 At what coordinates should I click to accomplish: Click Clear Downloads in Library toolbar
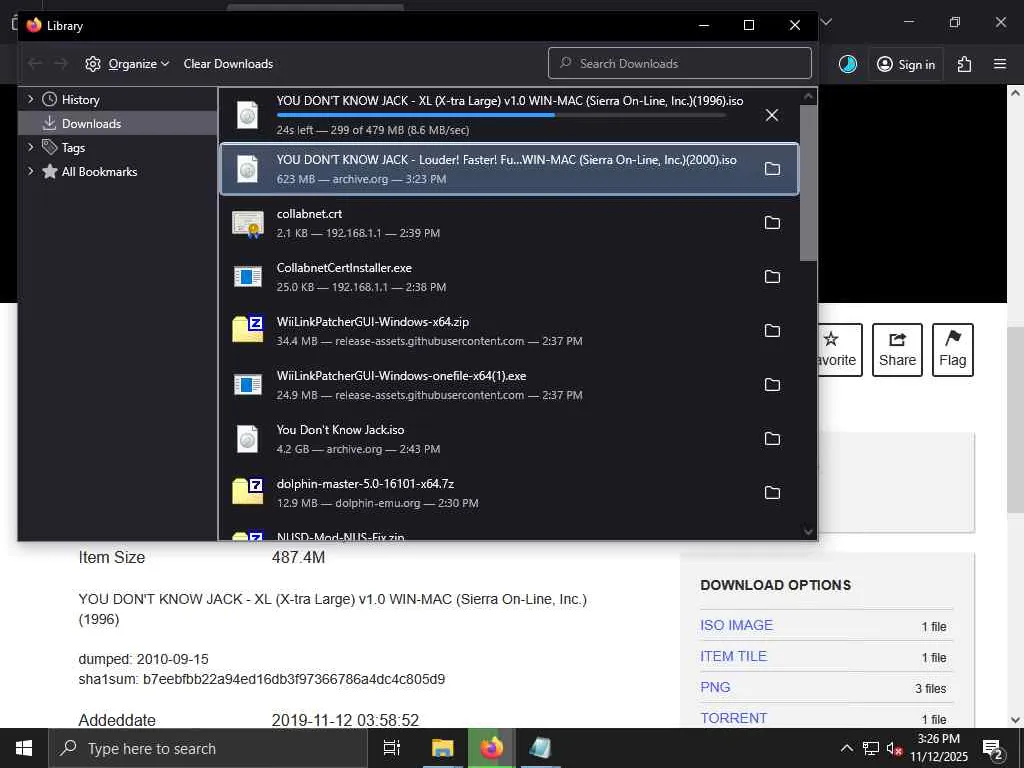[x=228, y=64]
